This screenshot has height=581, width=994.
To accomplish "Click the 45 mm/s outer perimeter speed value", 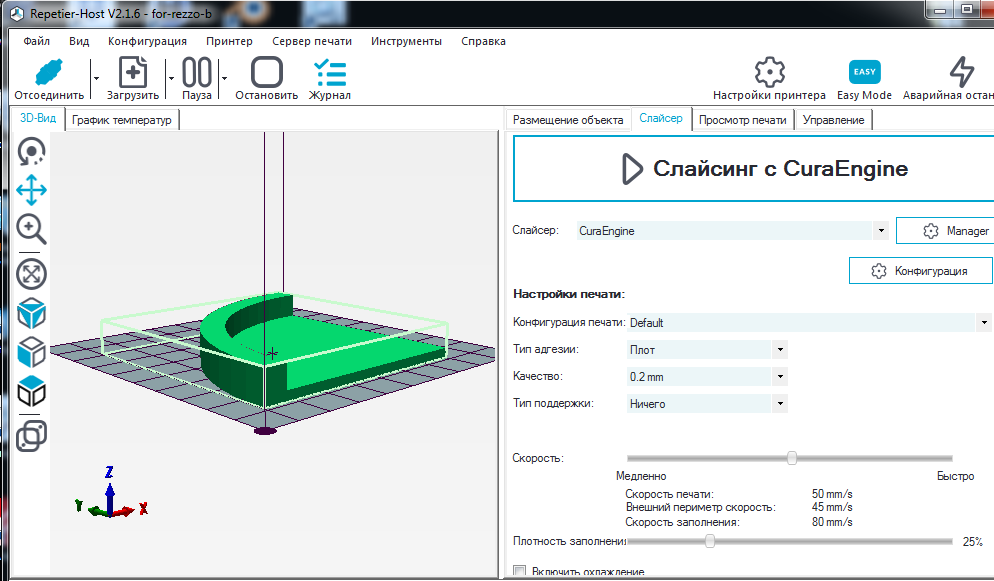I will (832, 507).
